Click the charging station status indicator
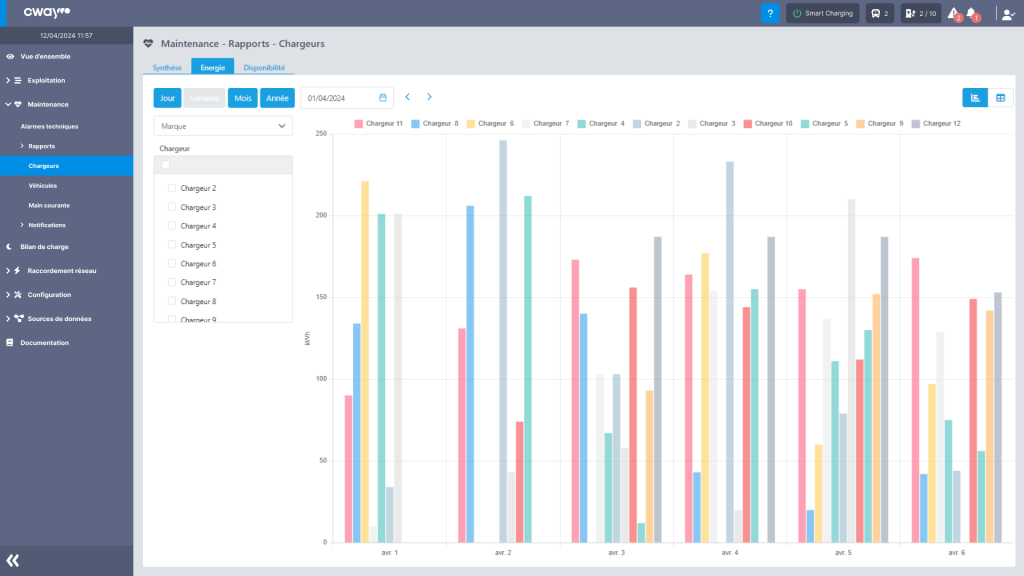Image resolution: width=1024 pixels, height=576 pixels. click(x=920, y=13)
